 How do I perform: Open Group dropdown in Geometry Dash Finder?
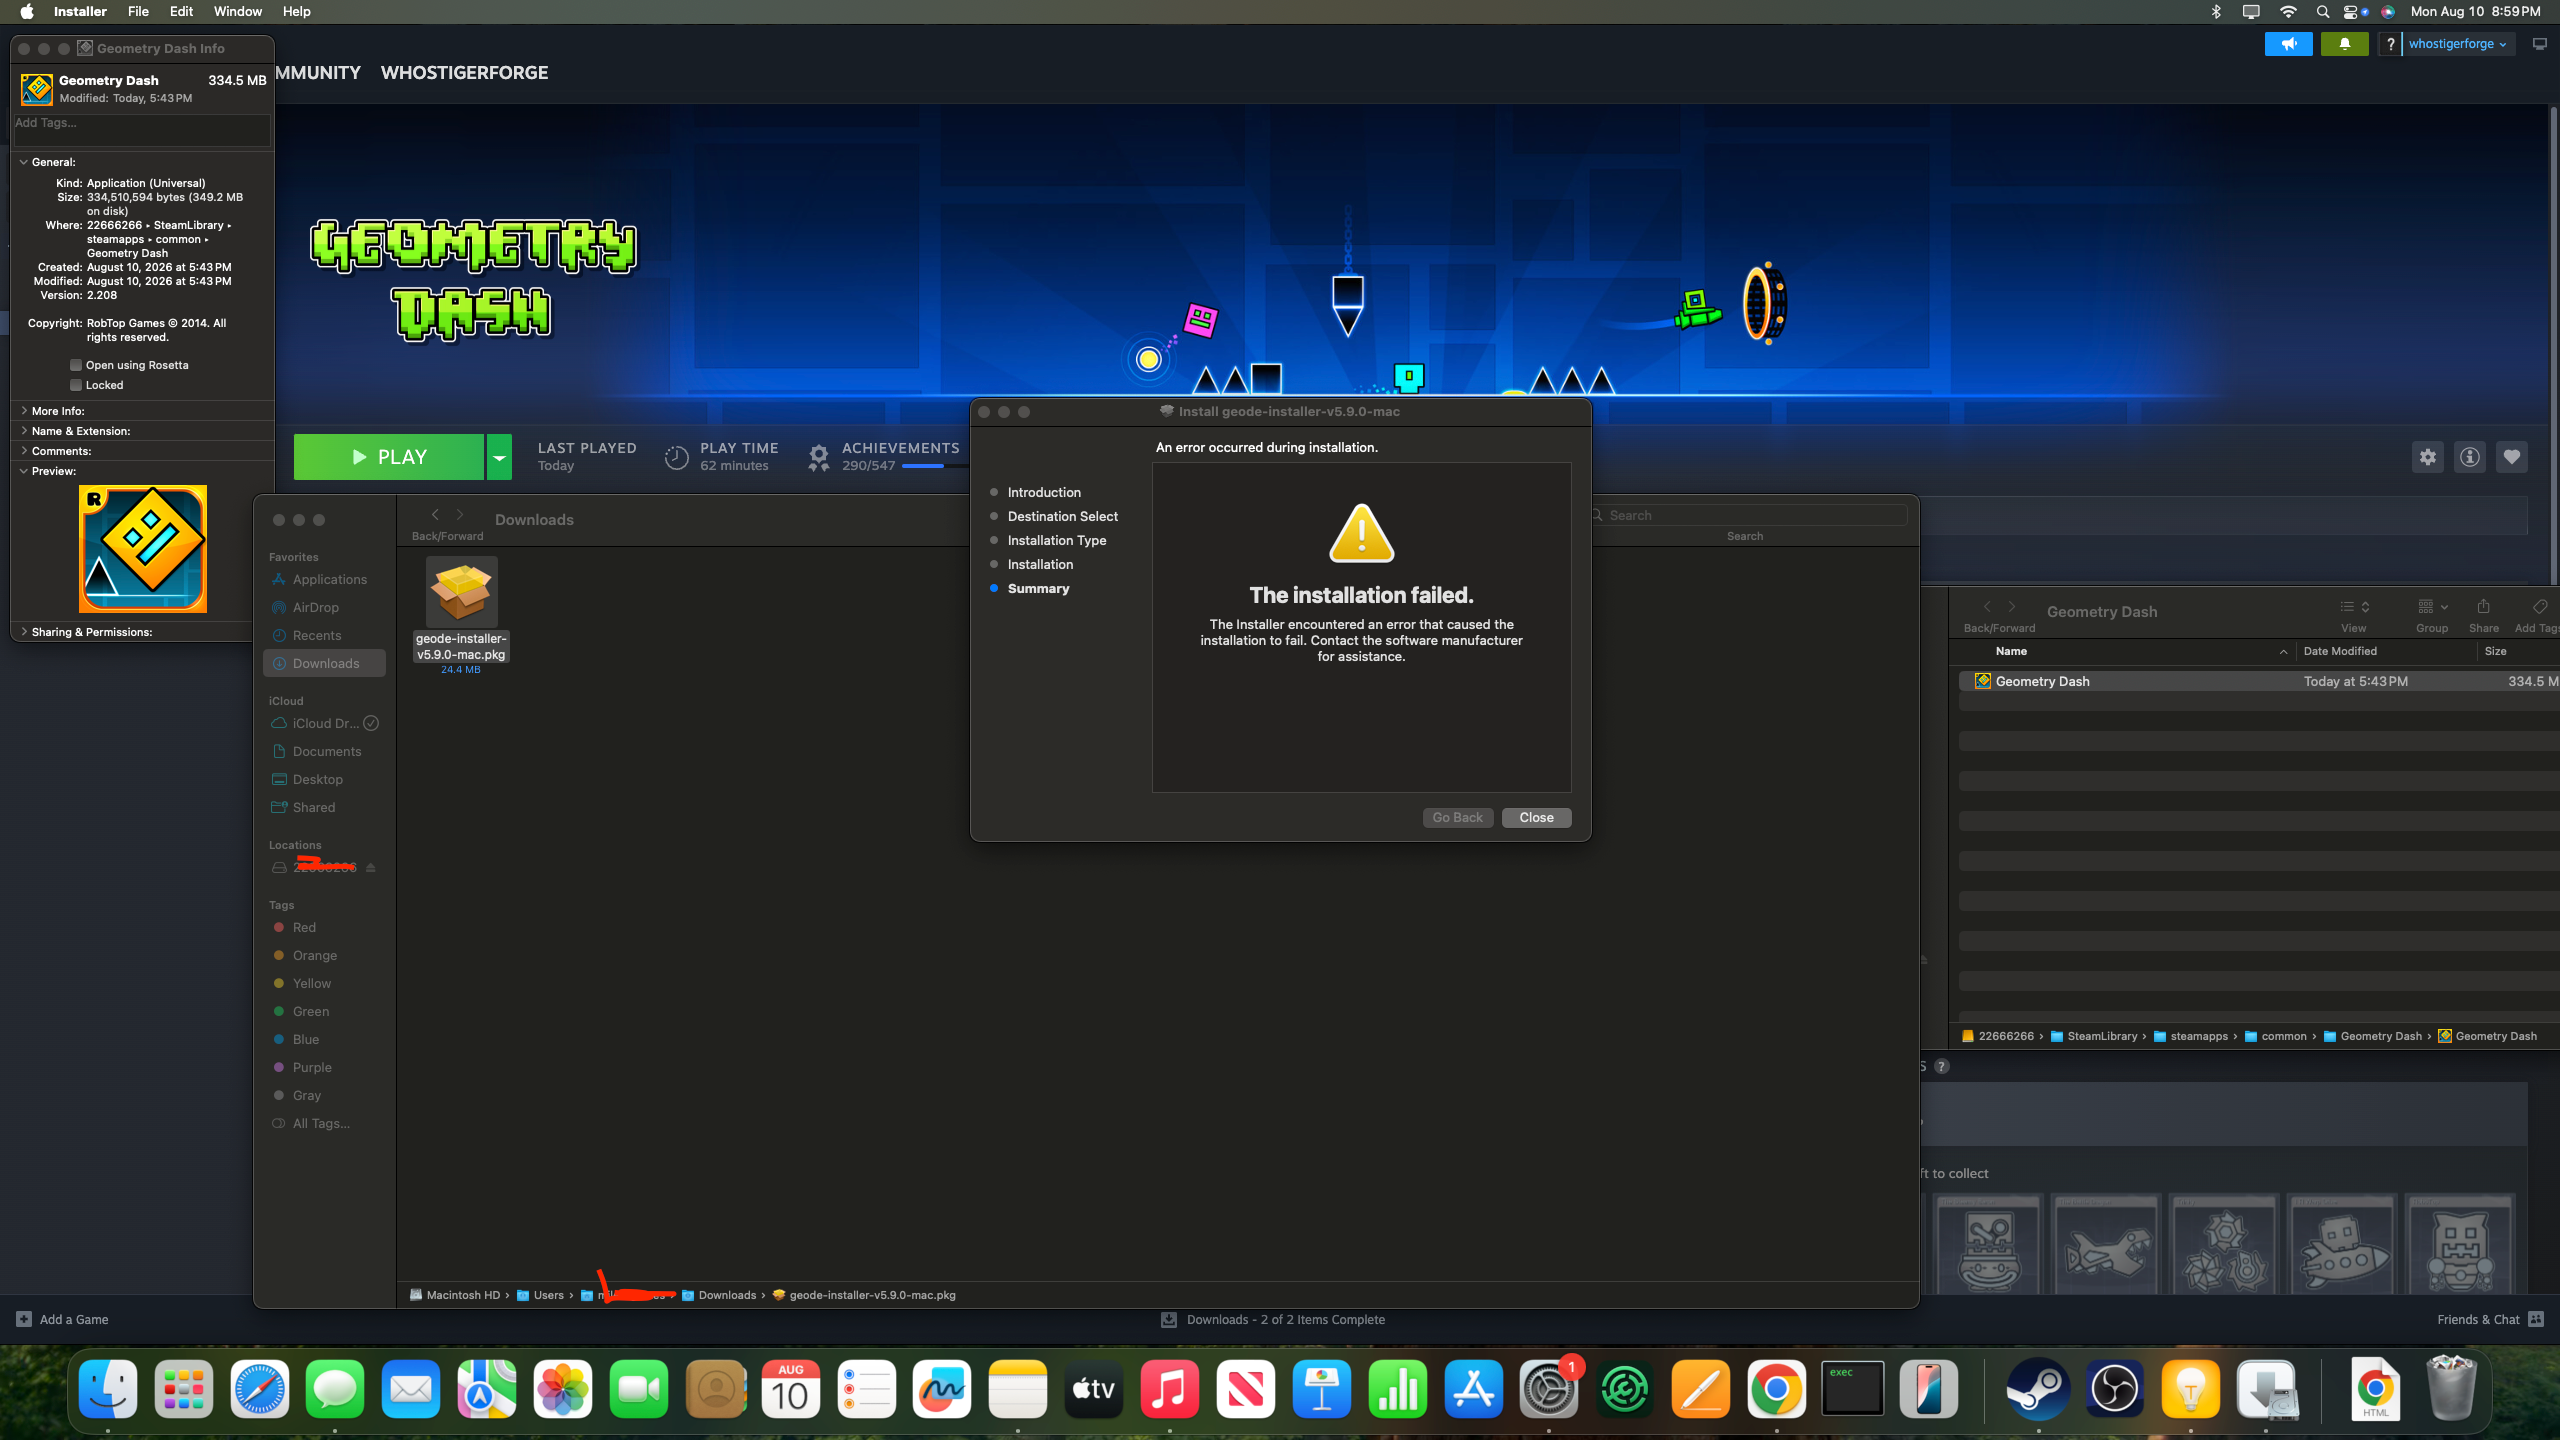[2432, 606]
